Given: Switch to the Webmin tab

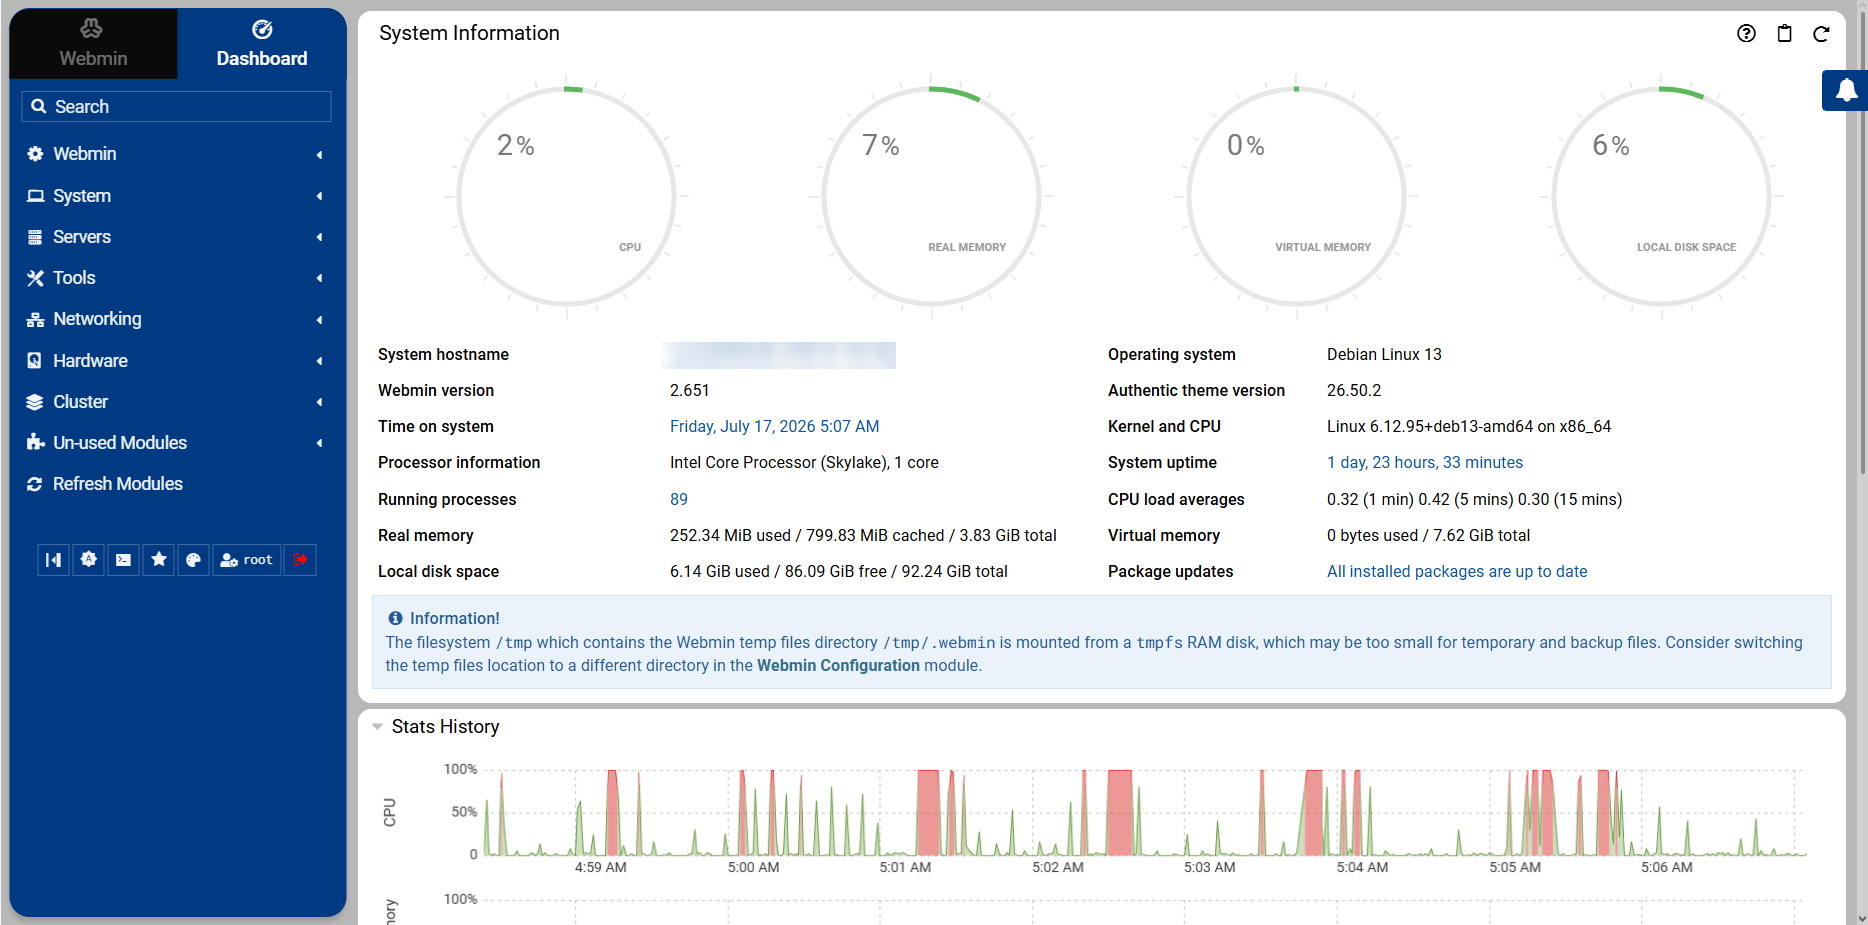Looking at the screenshot, I should click(93, 44).
